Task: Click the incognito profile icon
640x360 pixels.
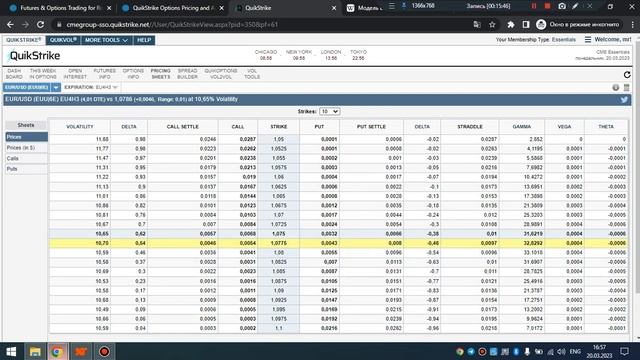Action: coord(541,24)
